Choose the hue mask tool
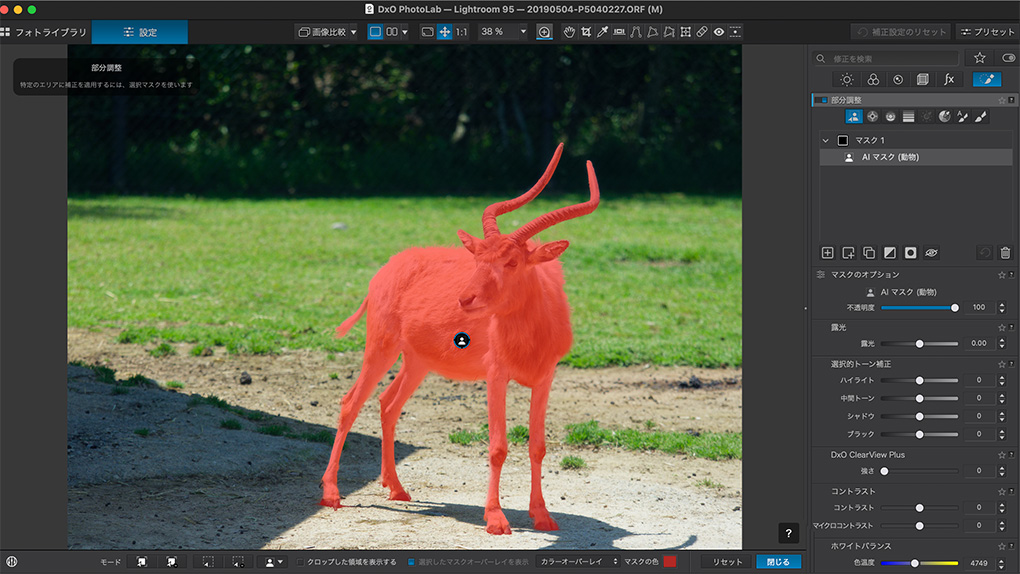This screenshot has height=574, width=1020. click(945, 116)
